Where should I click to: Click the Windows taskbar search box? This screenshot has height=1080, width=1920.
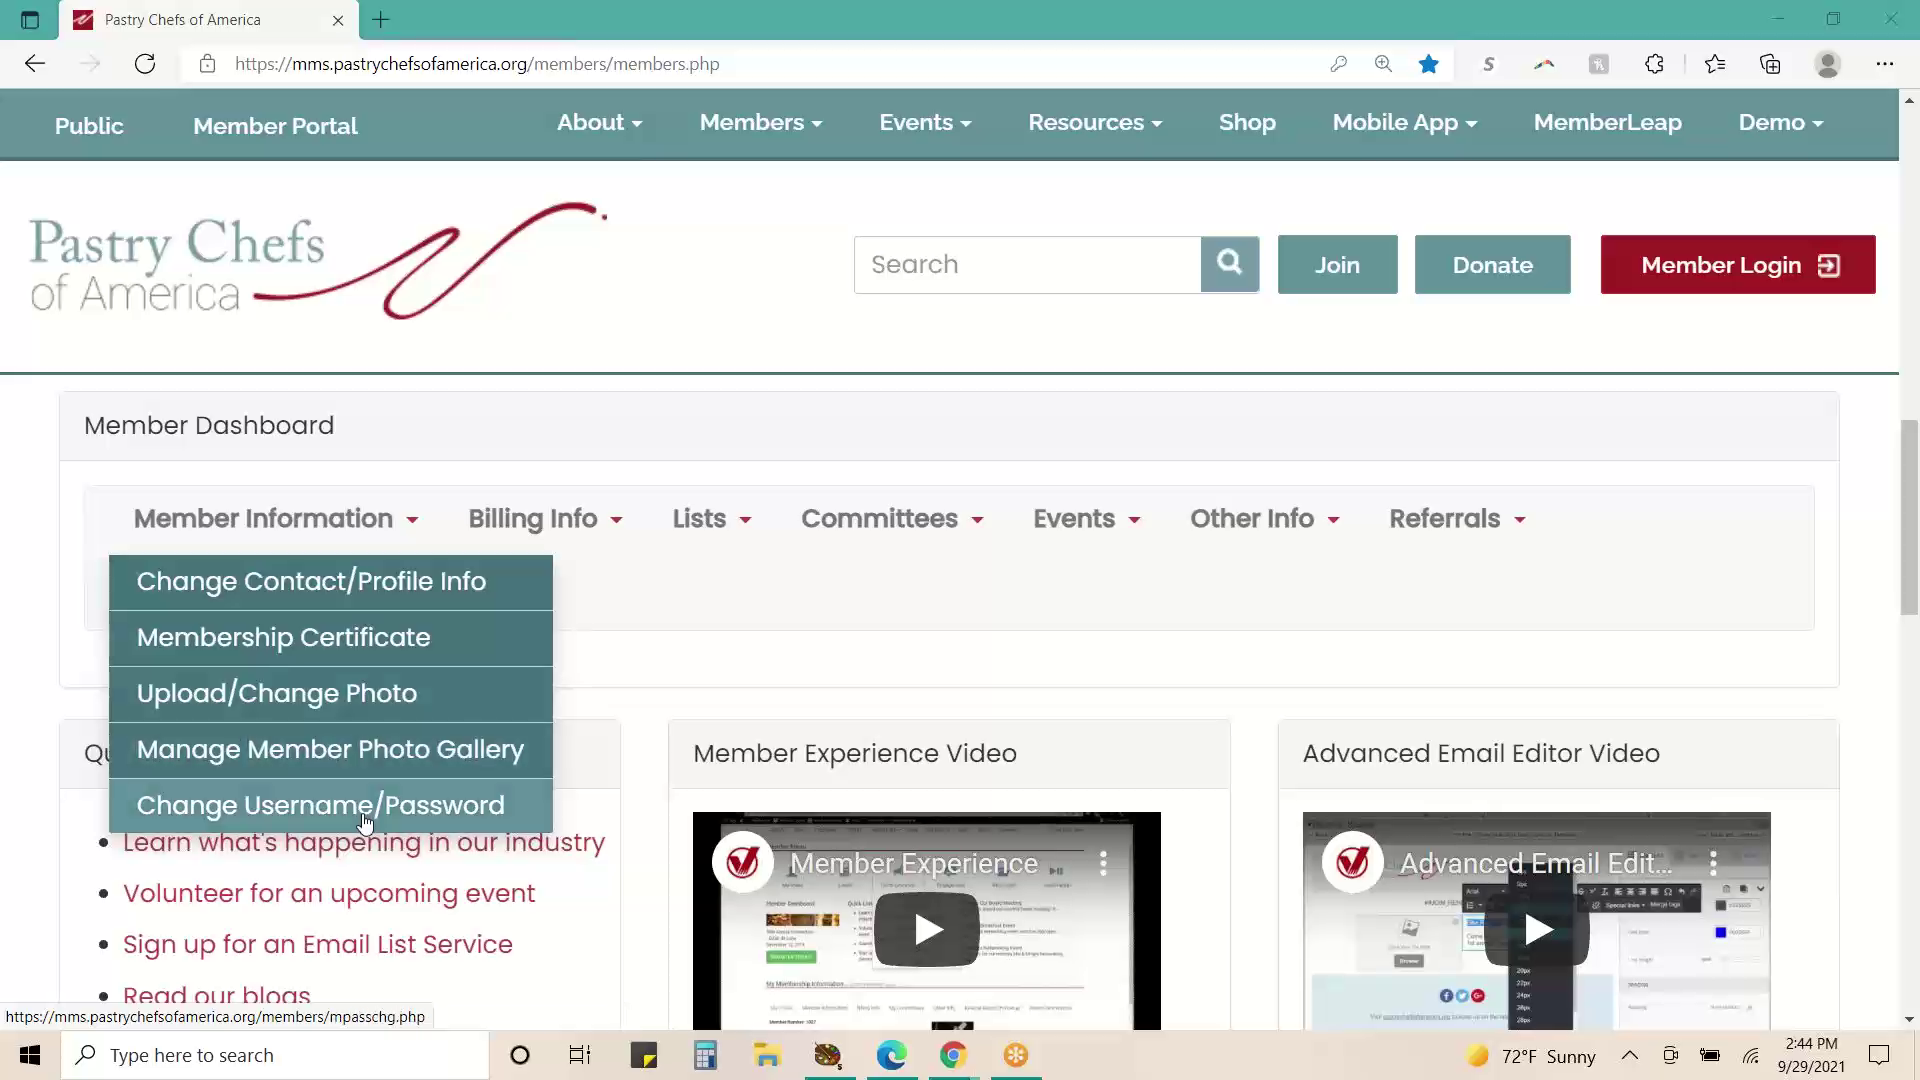point(275,1055)
